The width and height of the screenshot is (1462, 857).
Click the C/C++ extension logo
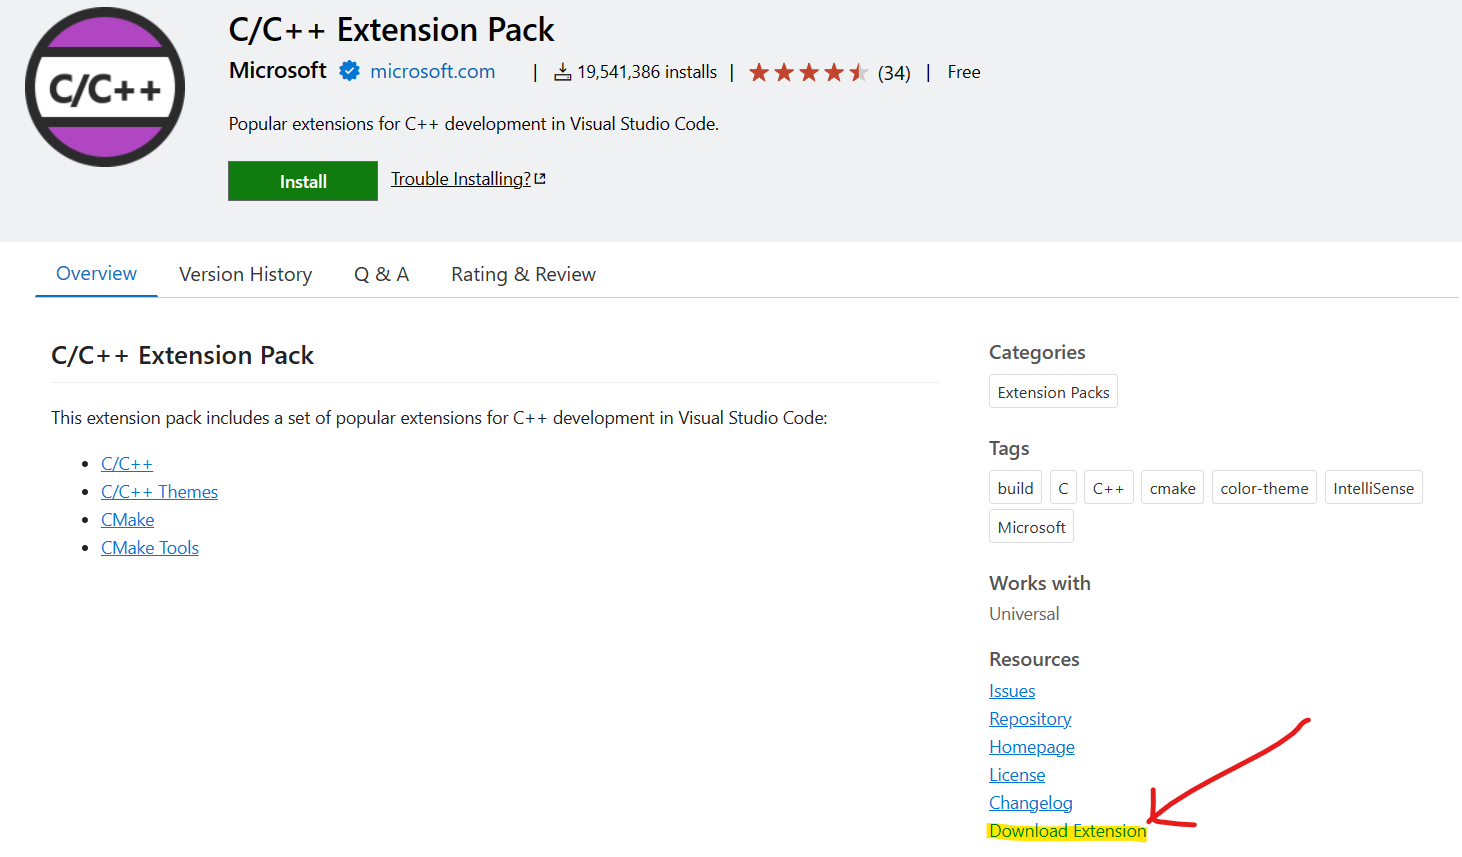(105, 87)
